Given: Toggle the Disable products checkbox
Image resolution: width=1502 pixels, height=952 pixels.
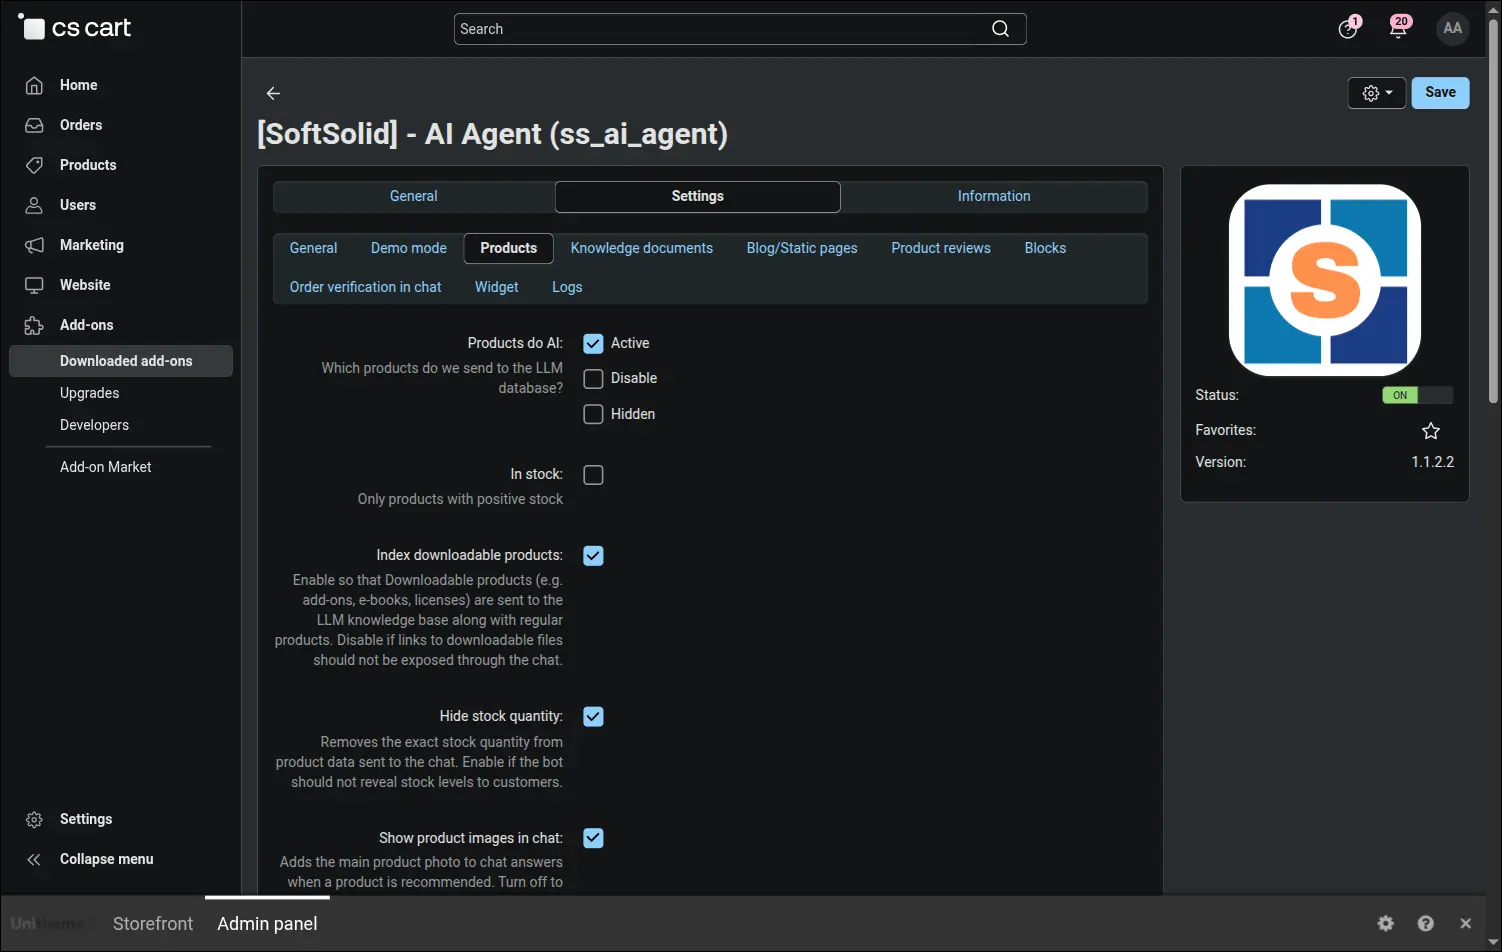Looking at the screenshot, I should pyautogui.click(x=593, y=379).
